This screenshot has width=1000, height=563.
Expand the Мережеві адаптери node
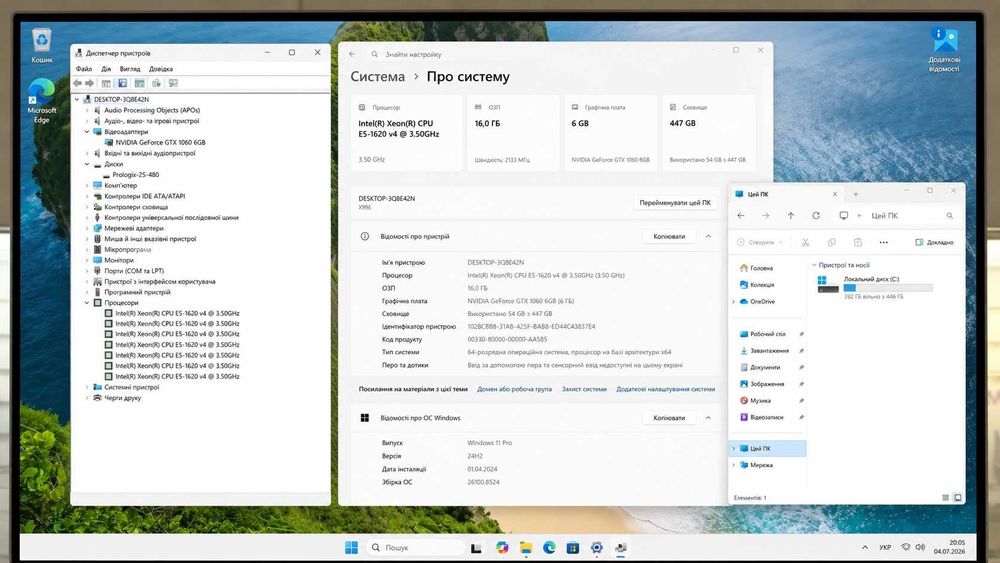click(x=87, y=228)
